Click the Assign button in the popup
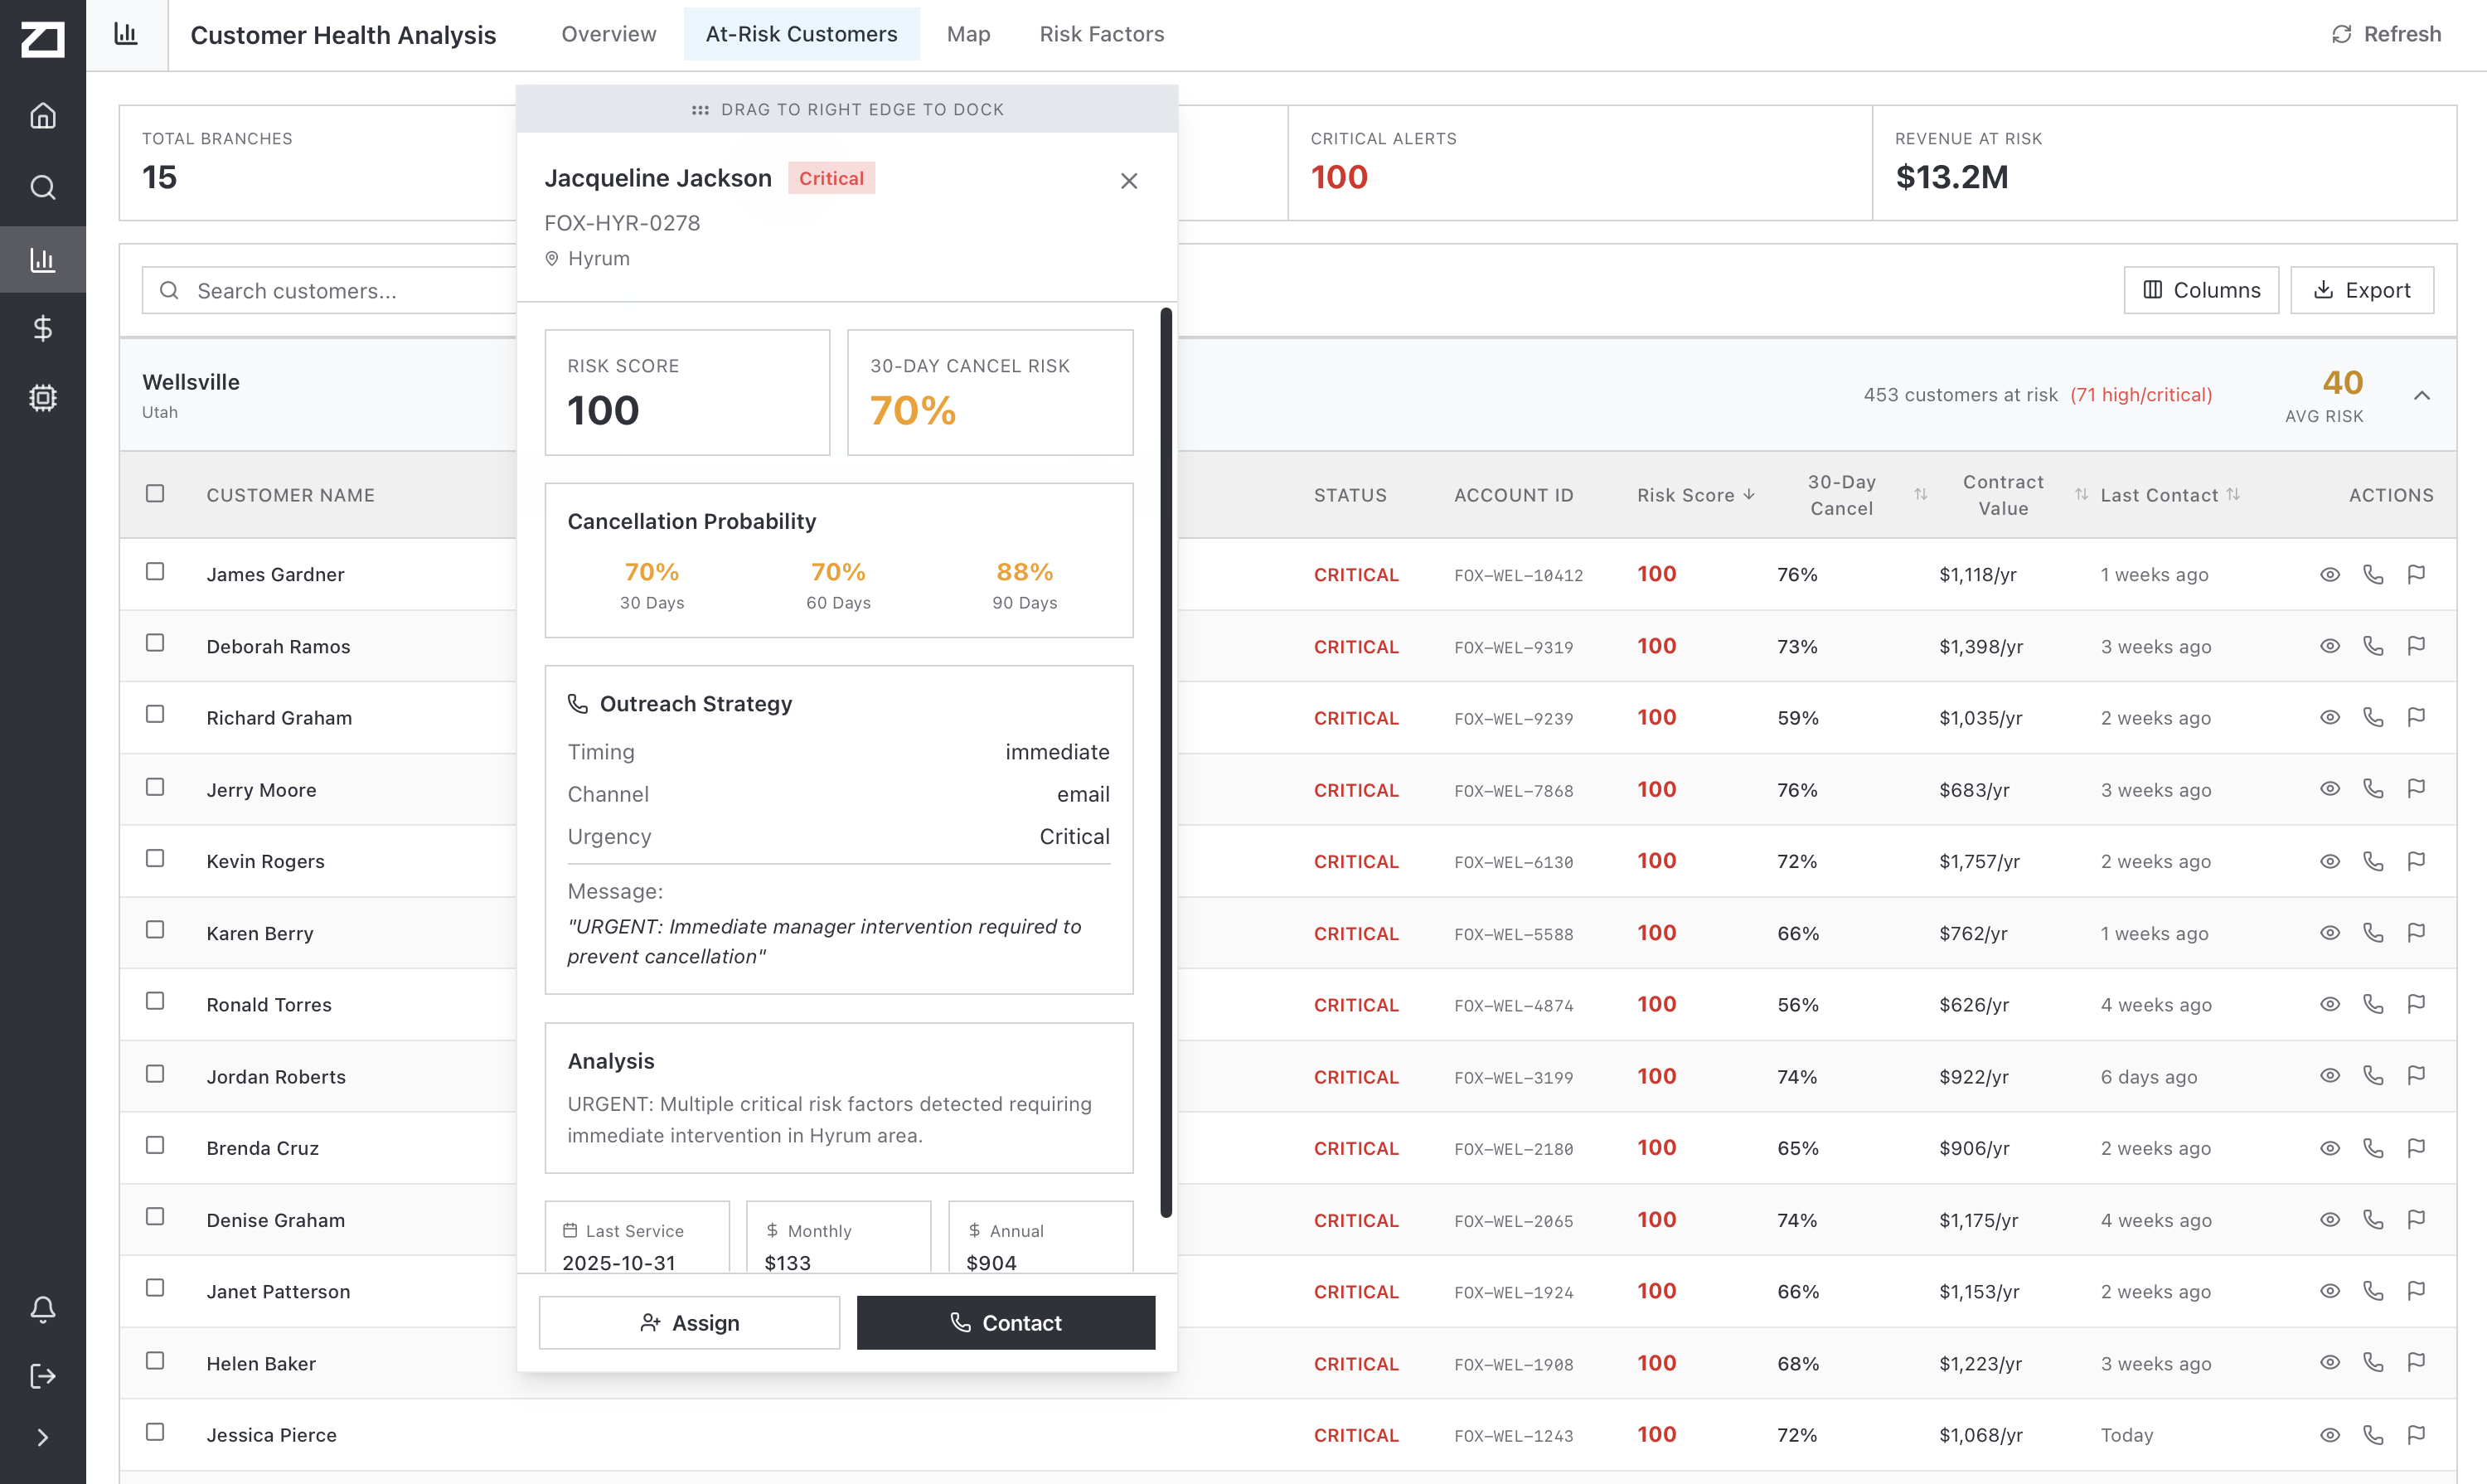 coord(689,1322)
